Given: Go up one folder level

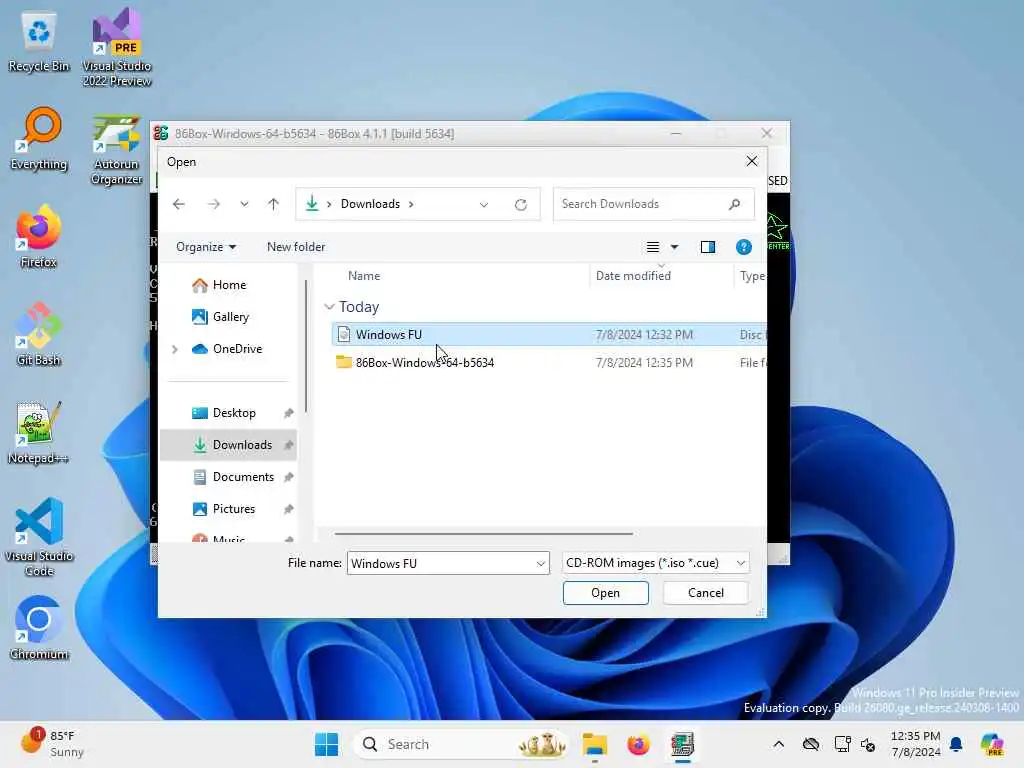Looking at the screenshot, I should point(274,204).
